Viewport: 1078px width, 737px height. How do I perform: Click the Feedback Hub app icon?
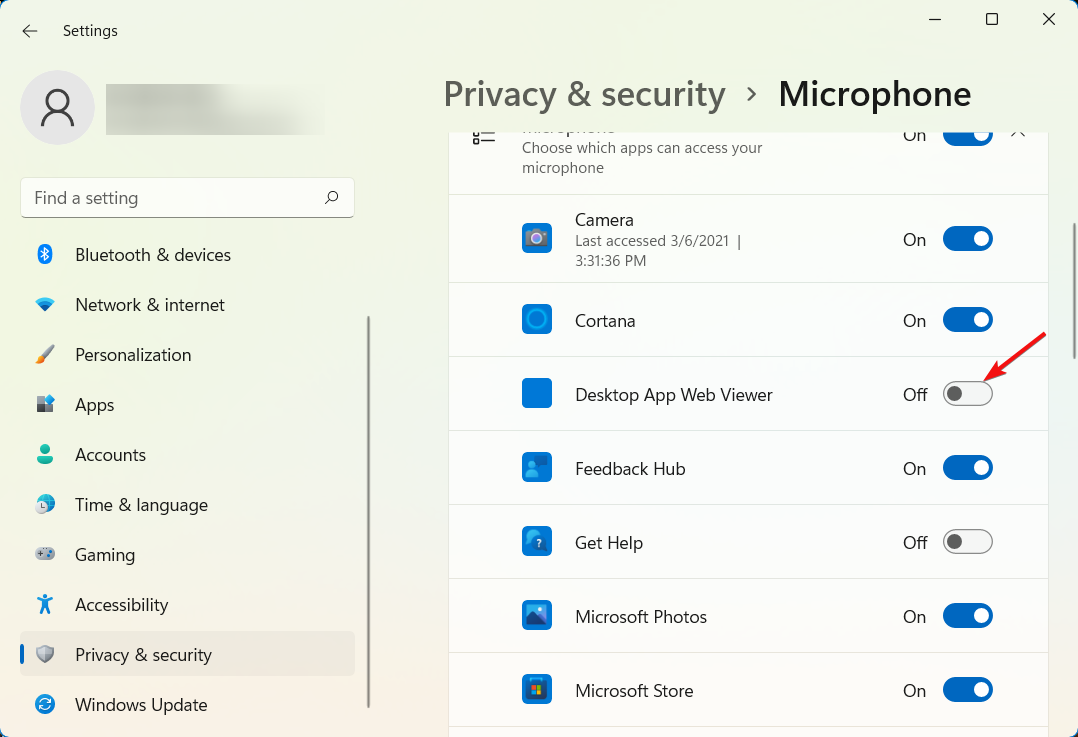[537, 468]
